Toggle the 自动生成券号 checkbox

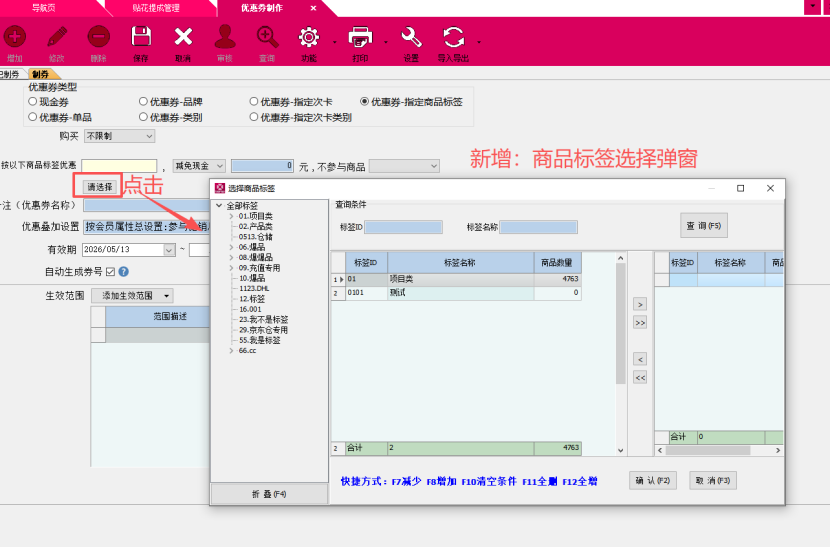pyautogui.click(x=110, y=272)
